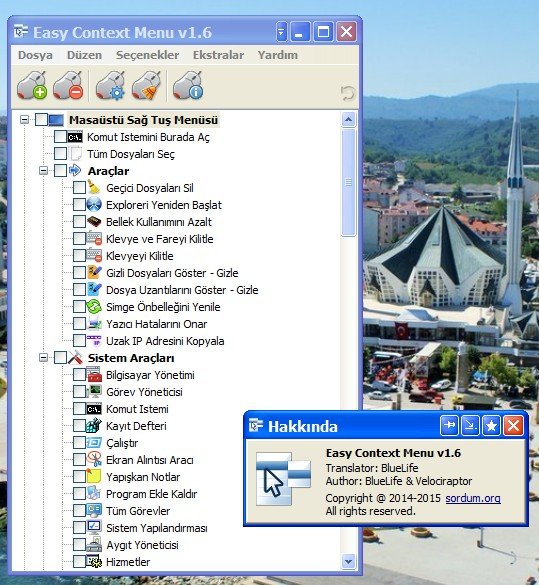Enable the Geçici Dosyaları Sil checkbox

[x=79, y=188]
